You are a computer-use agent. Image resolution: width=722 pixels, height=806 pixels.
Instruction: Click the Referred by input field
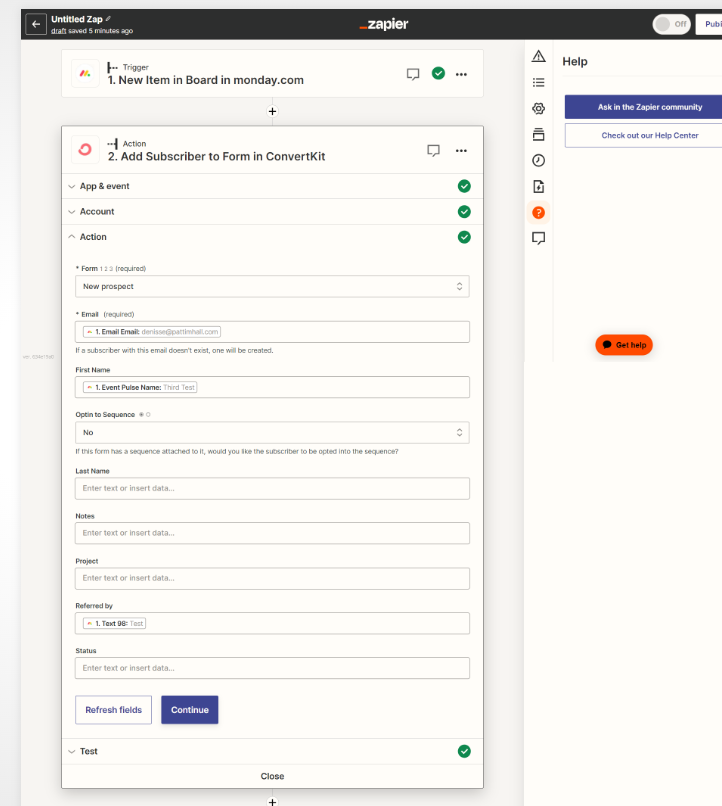click(272, 623)
